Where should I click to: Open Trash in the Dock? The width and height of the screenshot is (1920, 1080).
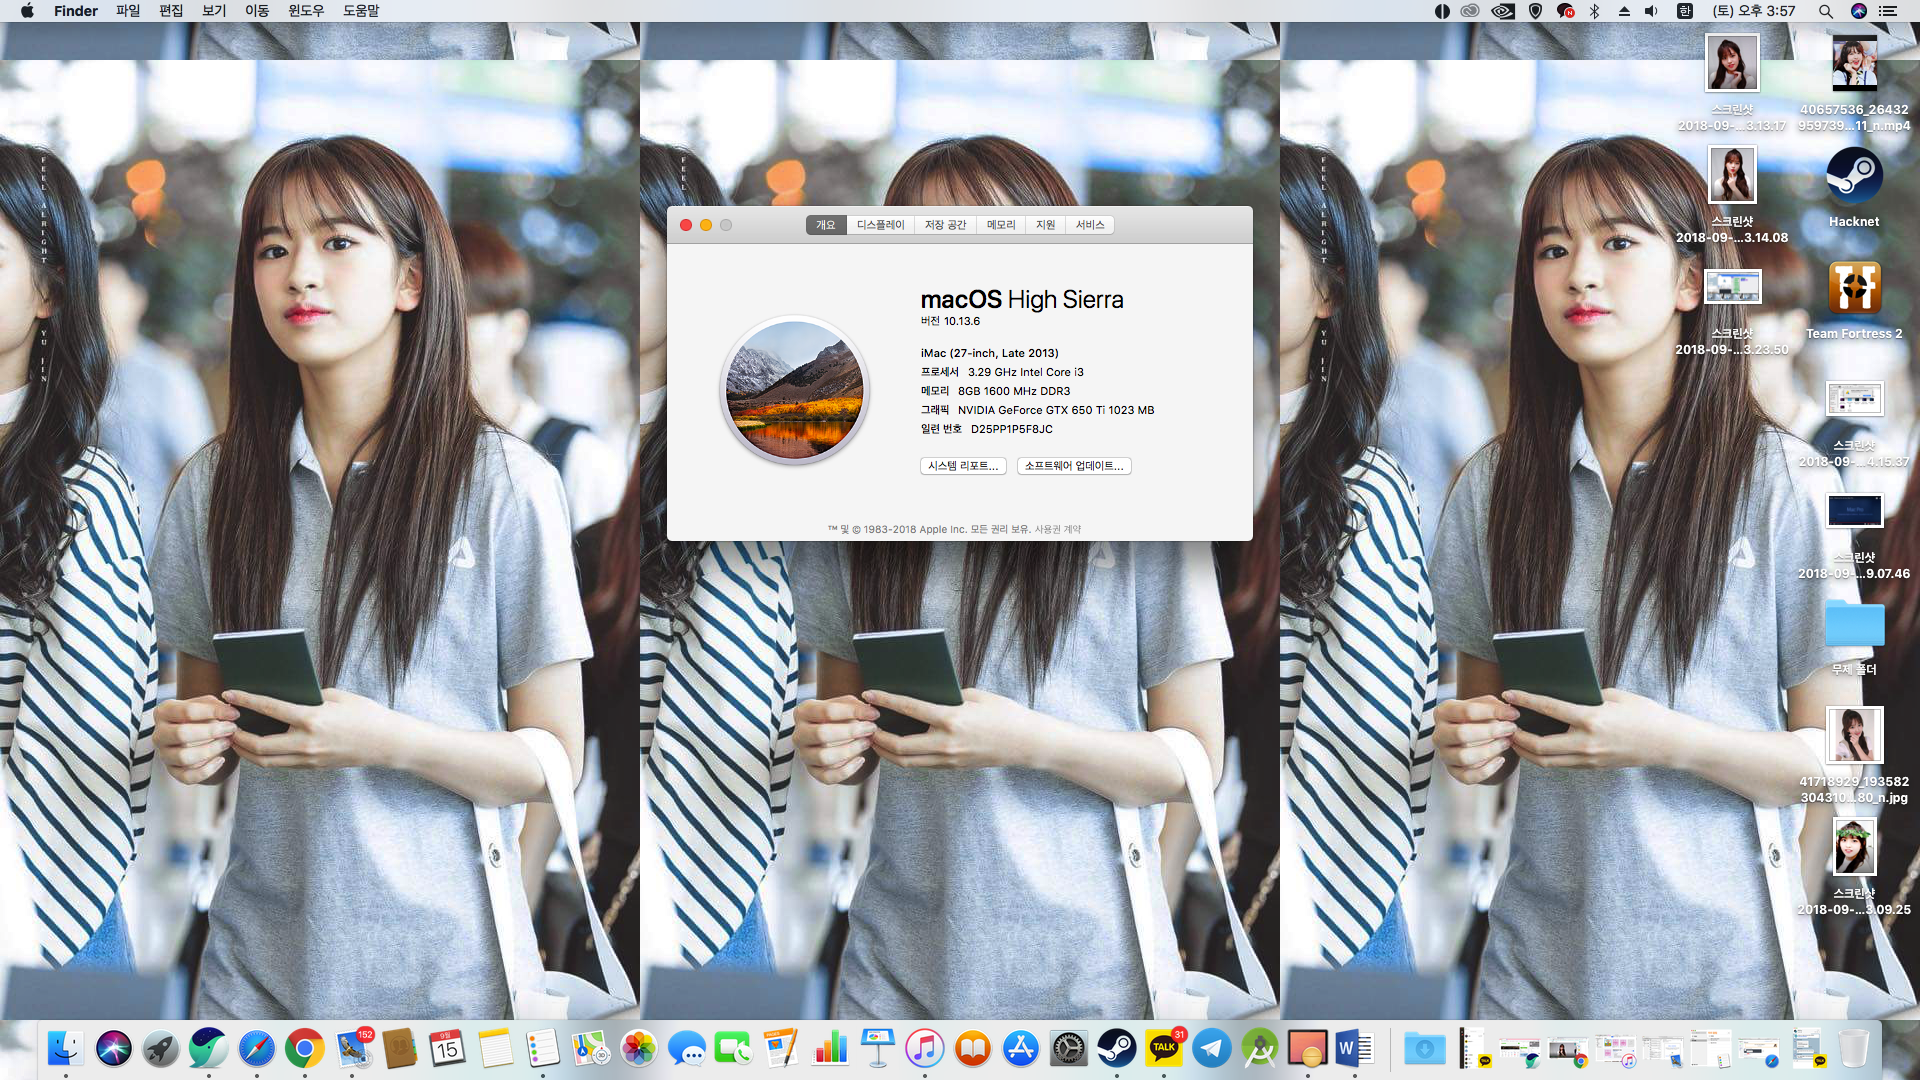[1853, 1048]
